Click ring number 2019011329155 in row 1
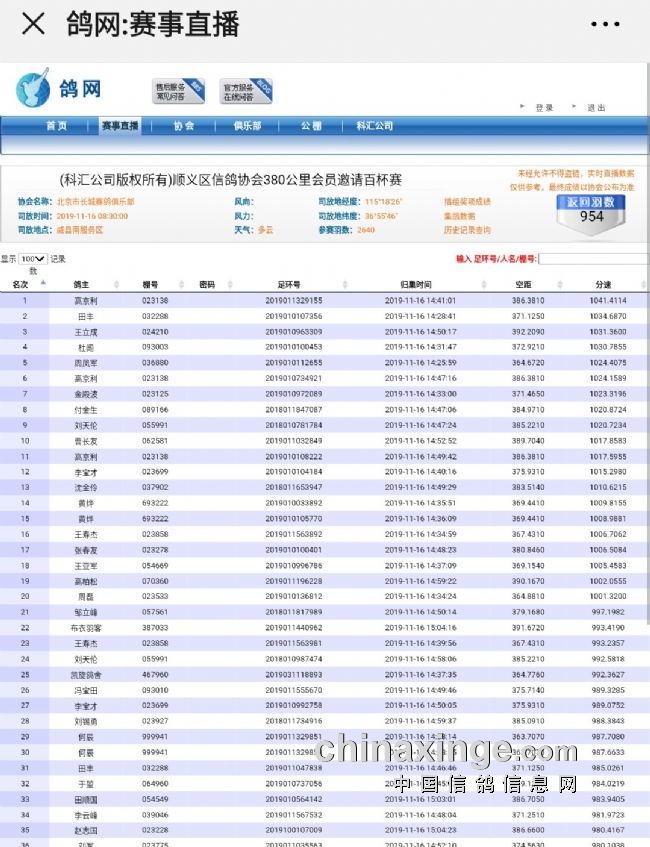Screen dimensions: 650x847 [x=293, y=300]
